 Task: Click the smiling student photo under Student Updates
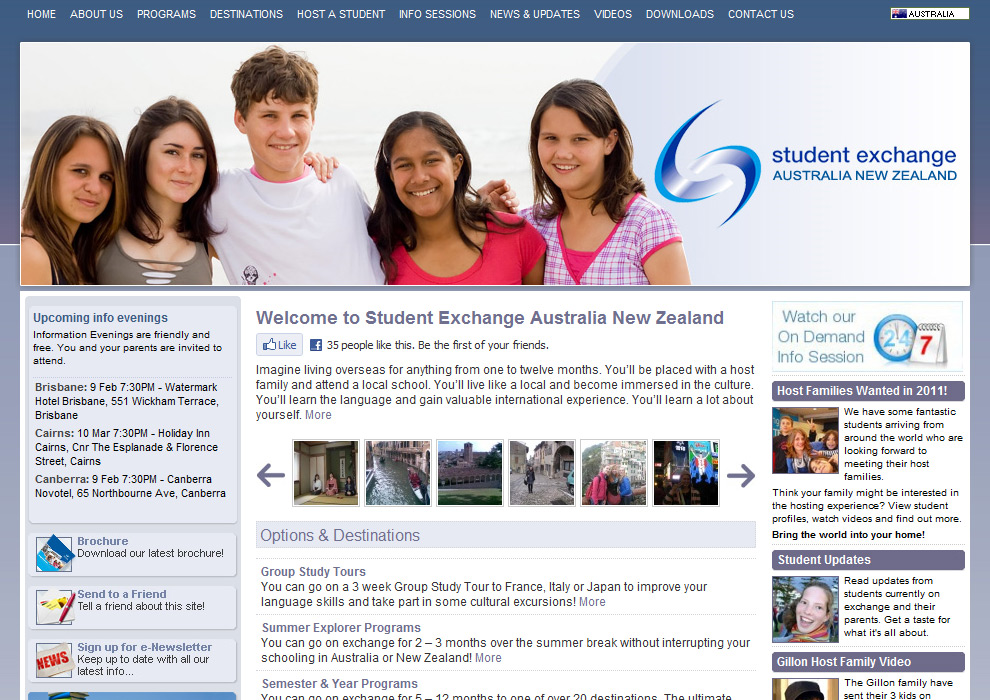tap(805, 610)
